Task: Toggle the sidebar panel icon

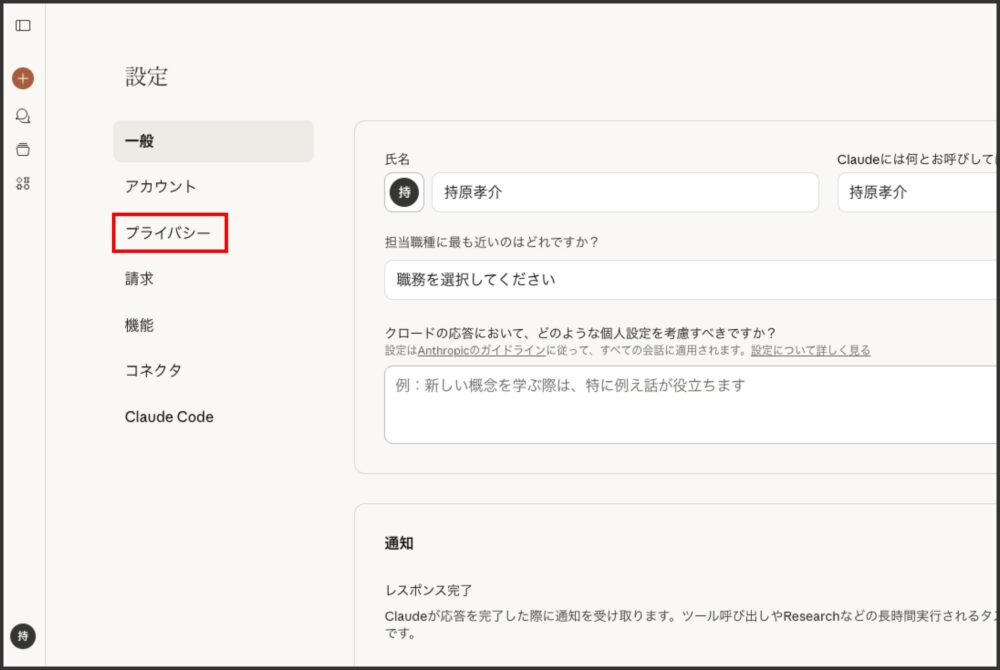Action: [x=23, y=26]
